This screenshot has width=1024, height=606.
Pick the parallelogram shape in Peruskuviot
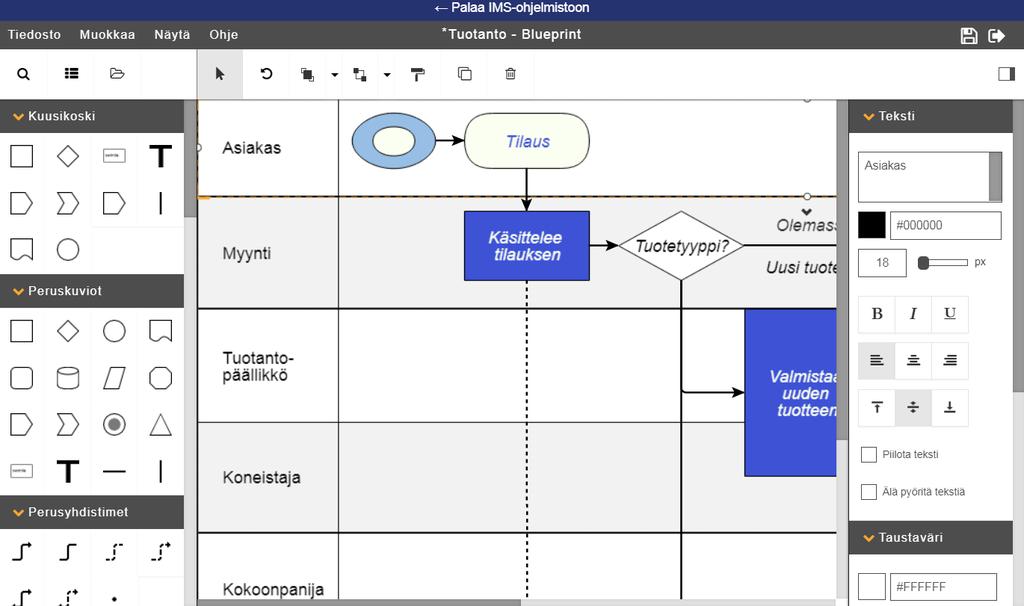click(114, 378)
